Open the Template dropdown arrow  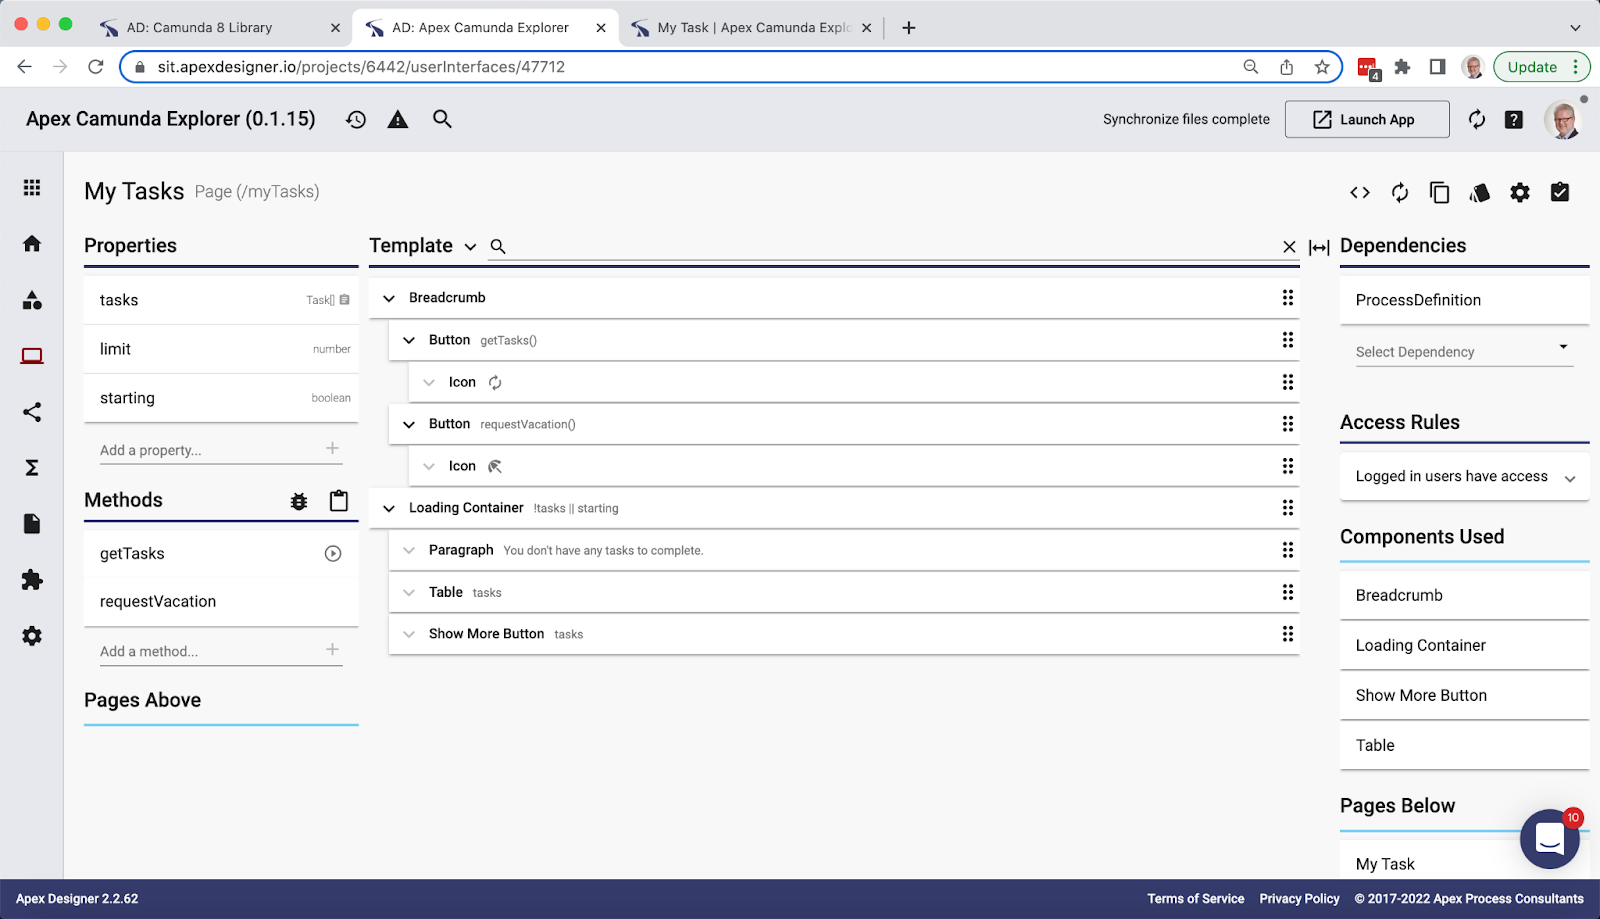[470, 247]
